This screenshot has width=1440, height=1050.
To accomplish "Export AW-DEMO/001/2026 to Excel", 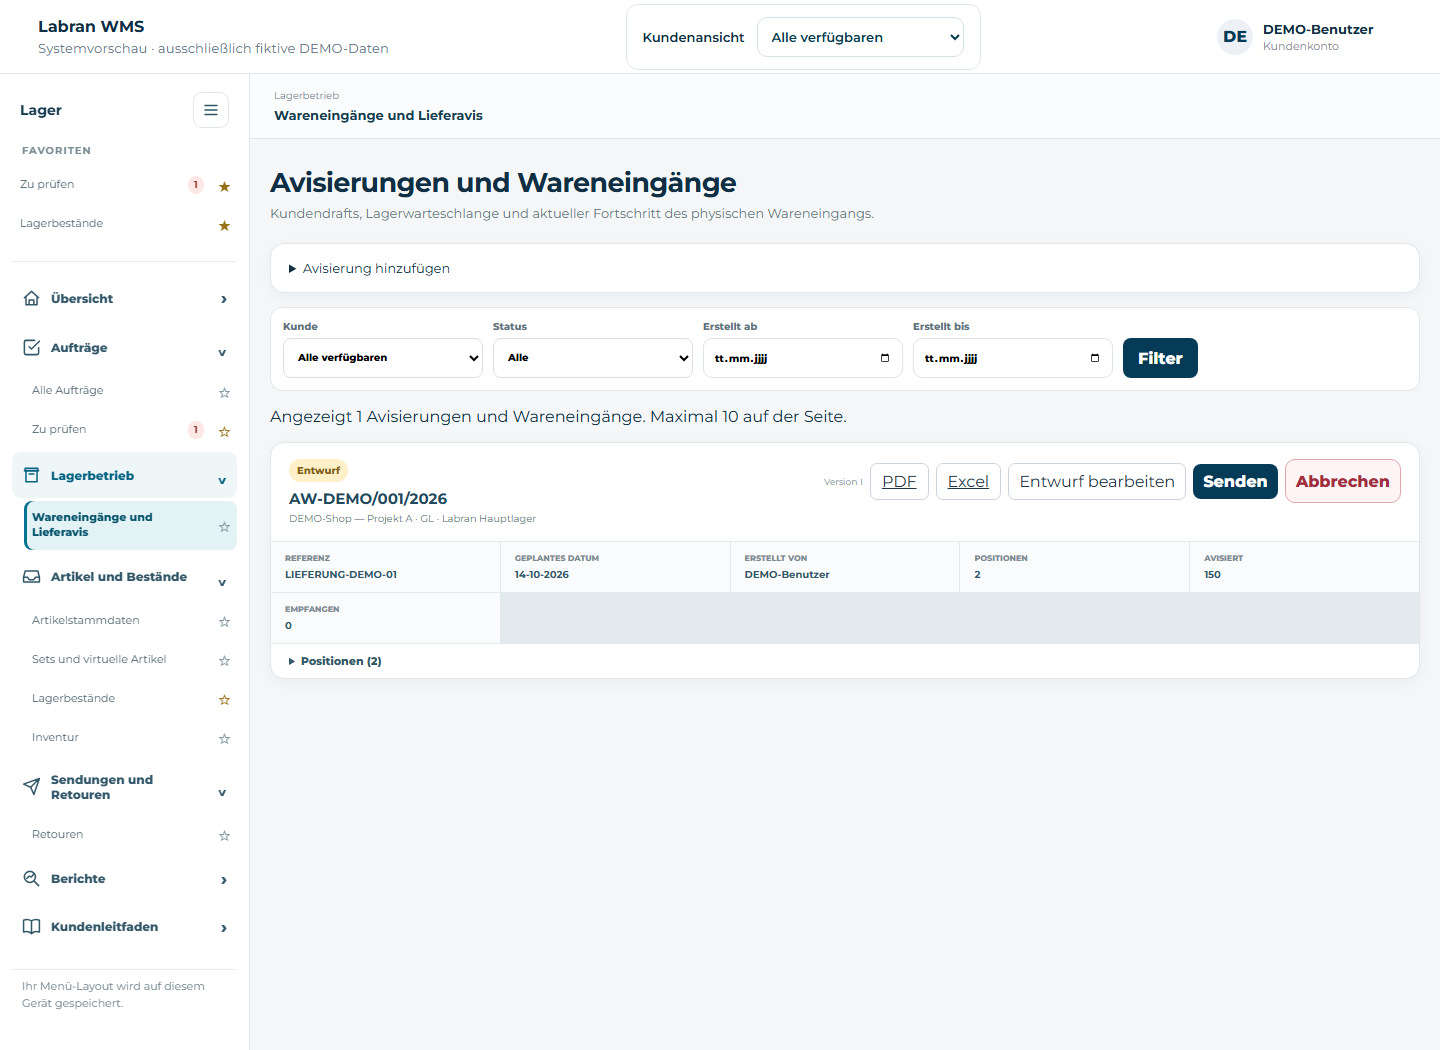I will click(968, 481).
